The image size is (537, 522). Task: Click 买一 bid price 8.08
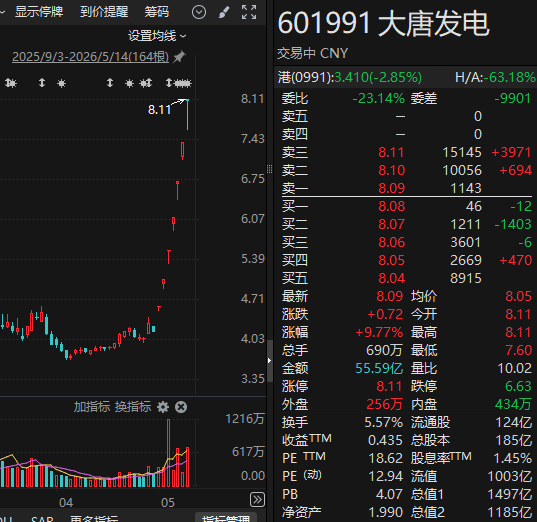[x=391, y=206]
